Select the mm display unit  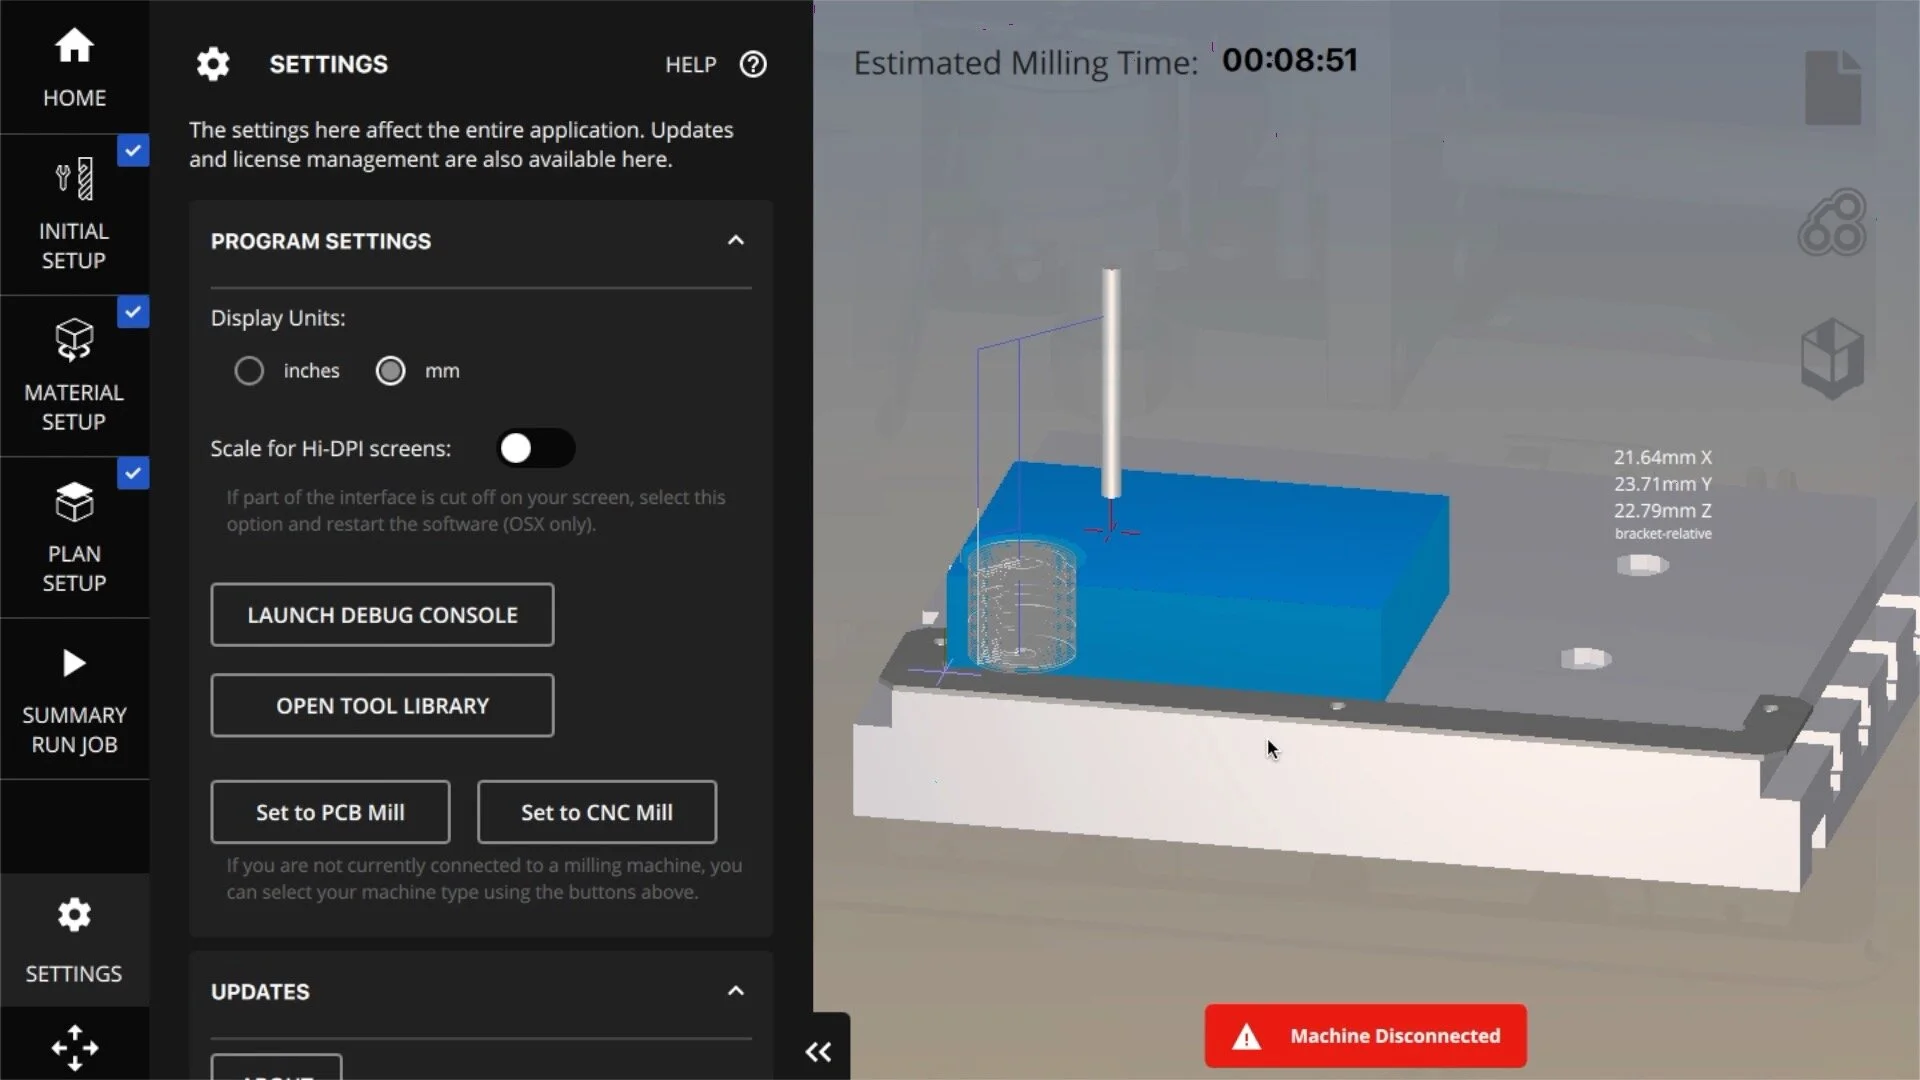[x=390, y=371]
